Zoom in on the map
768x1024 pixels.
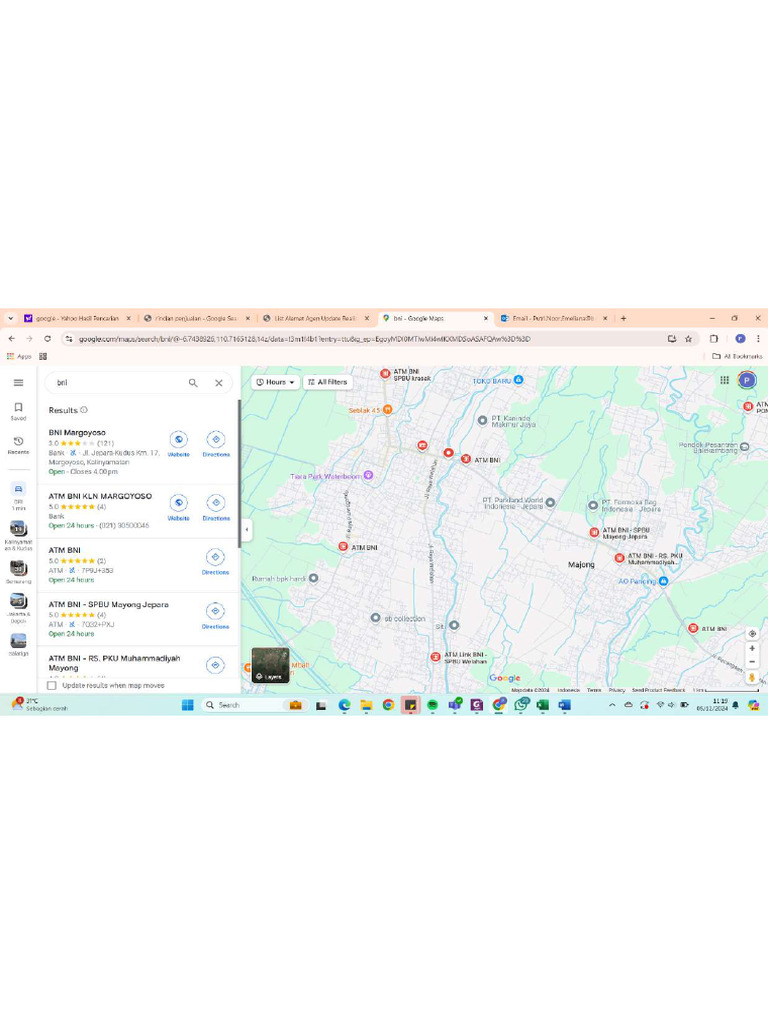752,648
